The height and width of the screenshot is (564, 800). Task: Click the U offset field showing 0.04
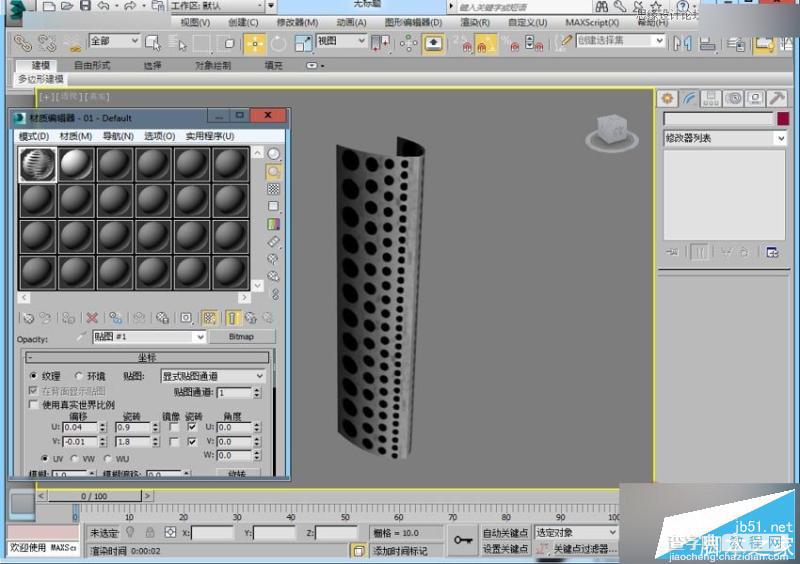pyautogui.click(x=80, y=427)
